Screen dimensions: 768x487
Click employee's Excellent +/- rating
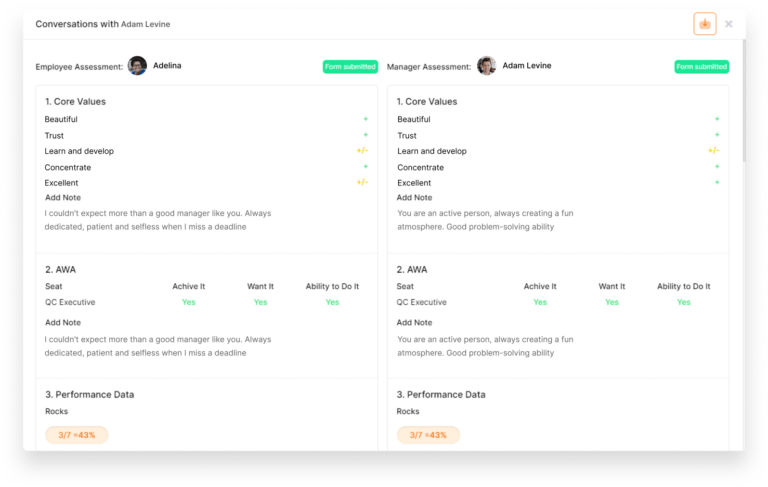click(x=362, y=183)
